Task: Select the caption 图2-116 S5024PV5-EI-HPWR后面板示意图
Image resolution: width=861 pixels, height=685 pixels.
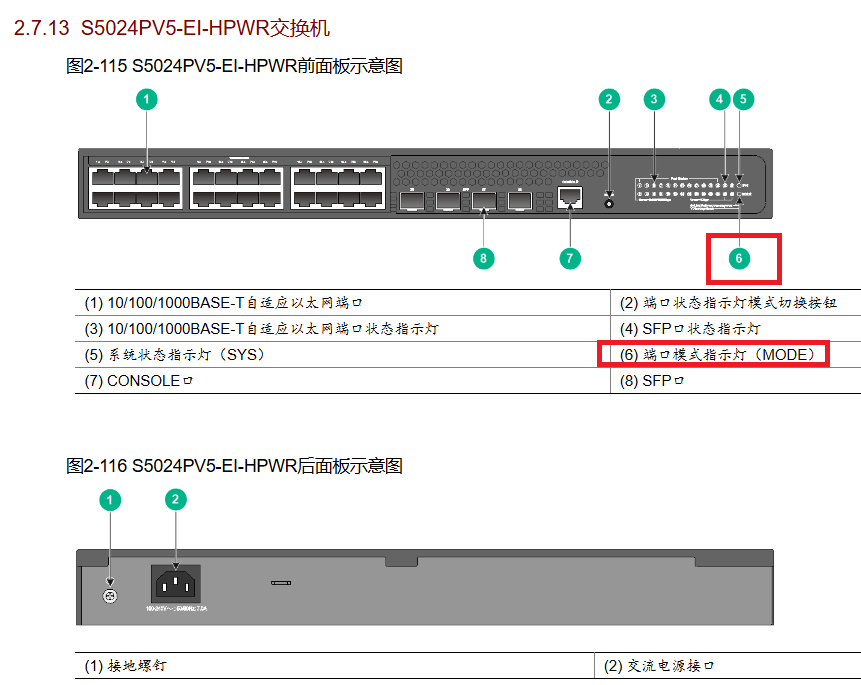Action: [x=234, y=466]
